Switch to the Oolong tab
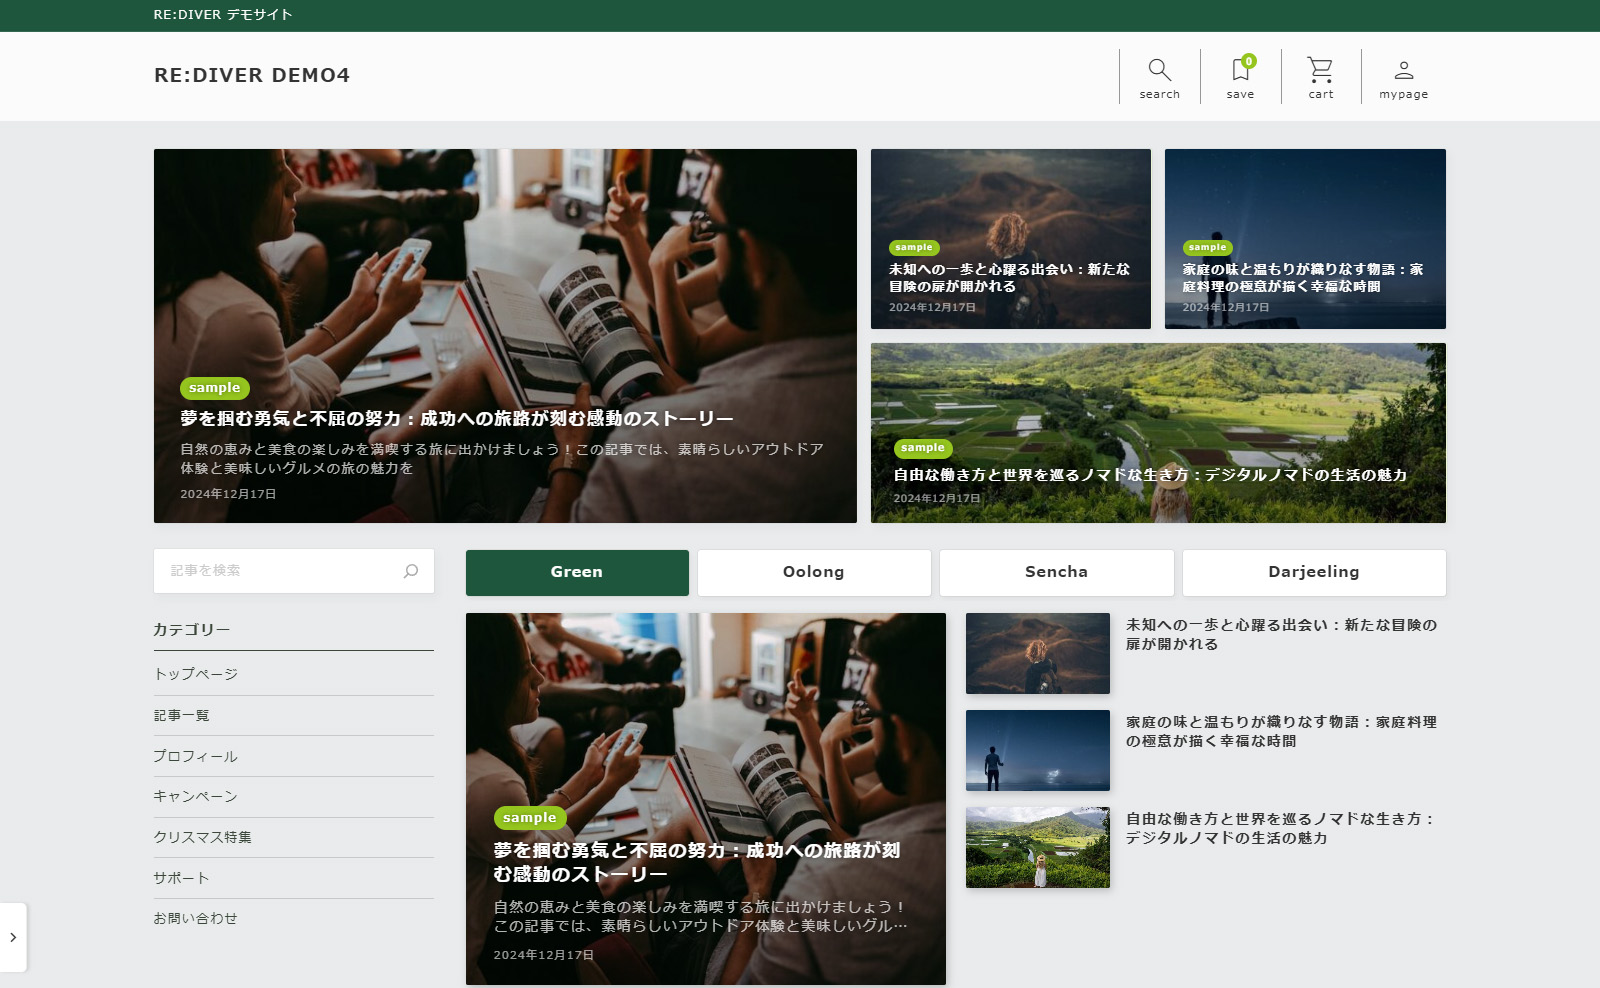The image size is (1600, 988). click(x=813, y=572)
